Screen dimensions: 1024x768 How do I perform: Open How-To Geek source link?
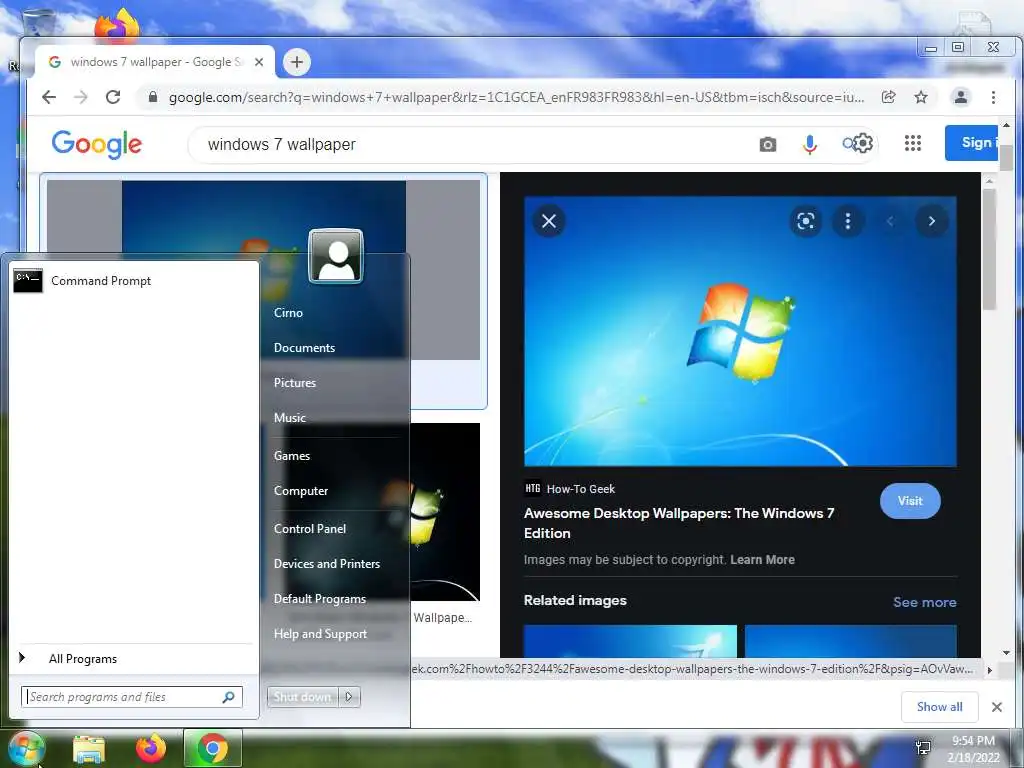pyautogui.click(x=569, y=488)
